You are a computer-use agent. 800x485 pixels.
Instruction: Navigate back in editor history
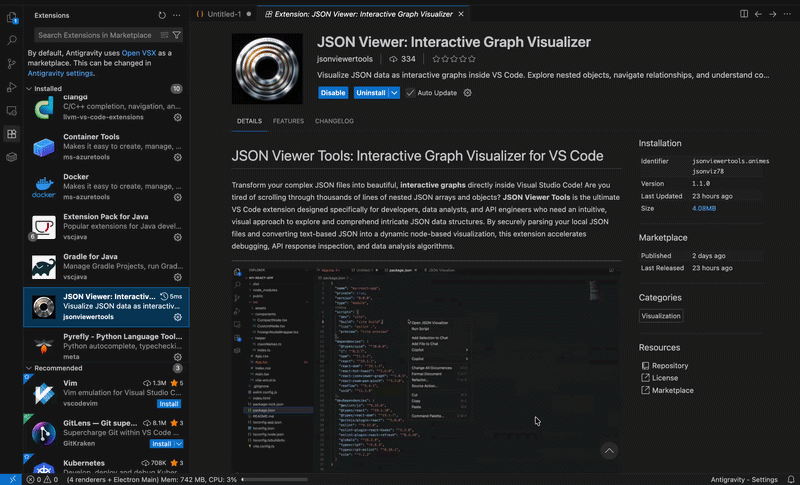pos(758,14)
